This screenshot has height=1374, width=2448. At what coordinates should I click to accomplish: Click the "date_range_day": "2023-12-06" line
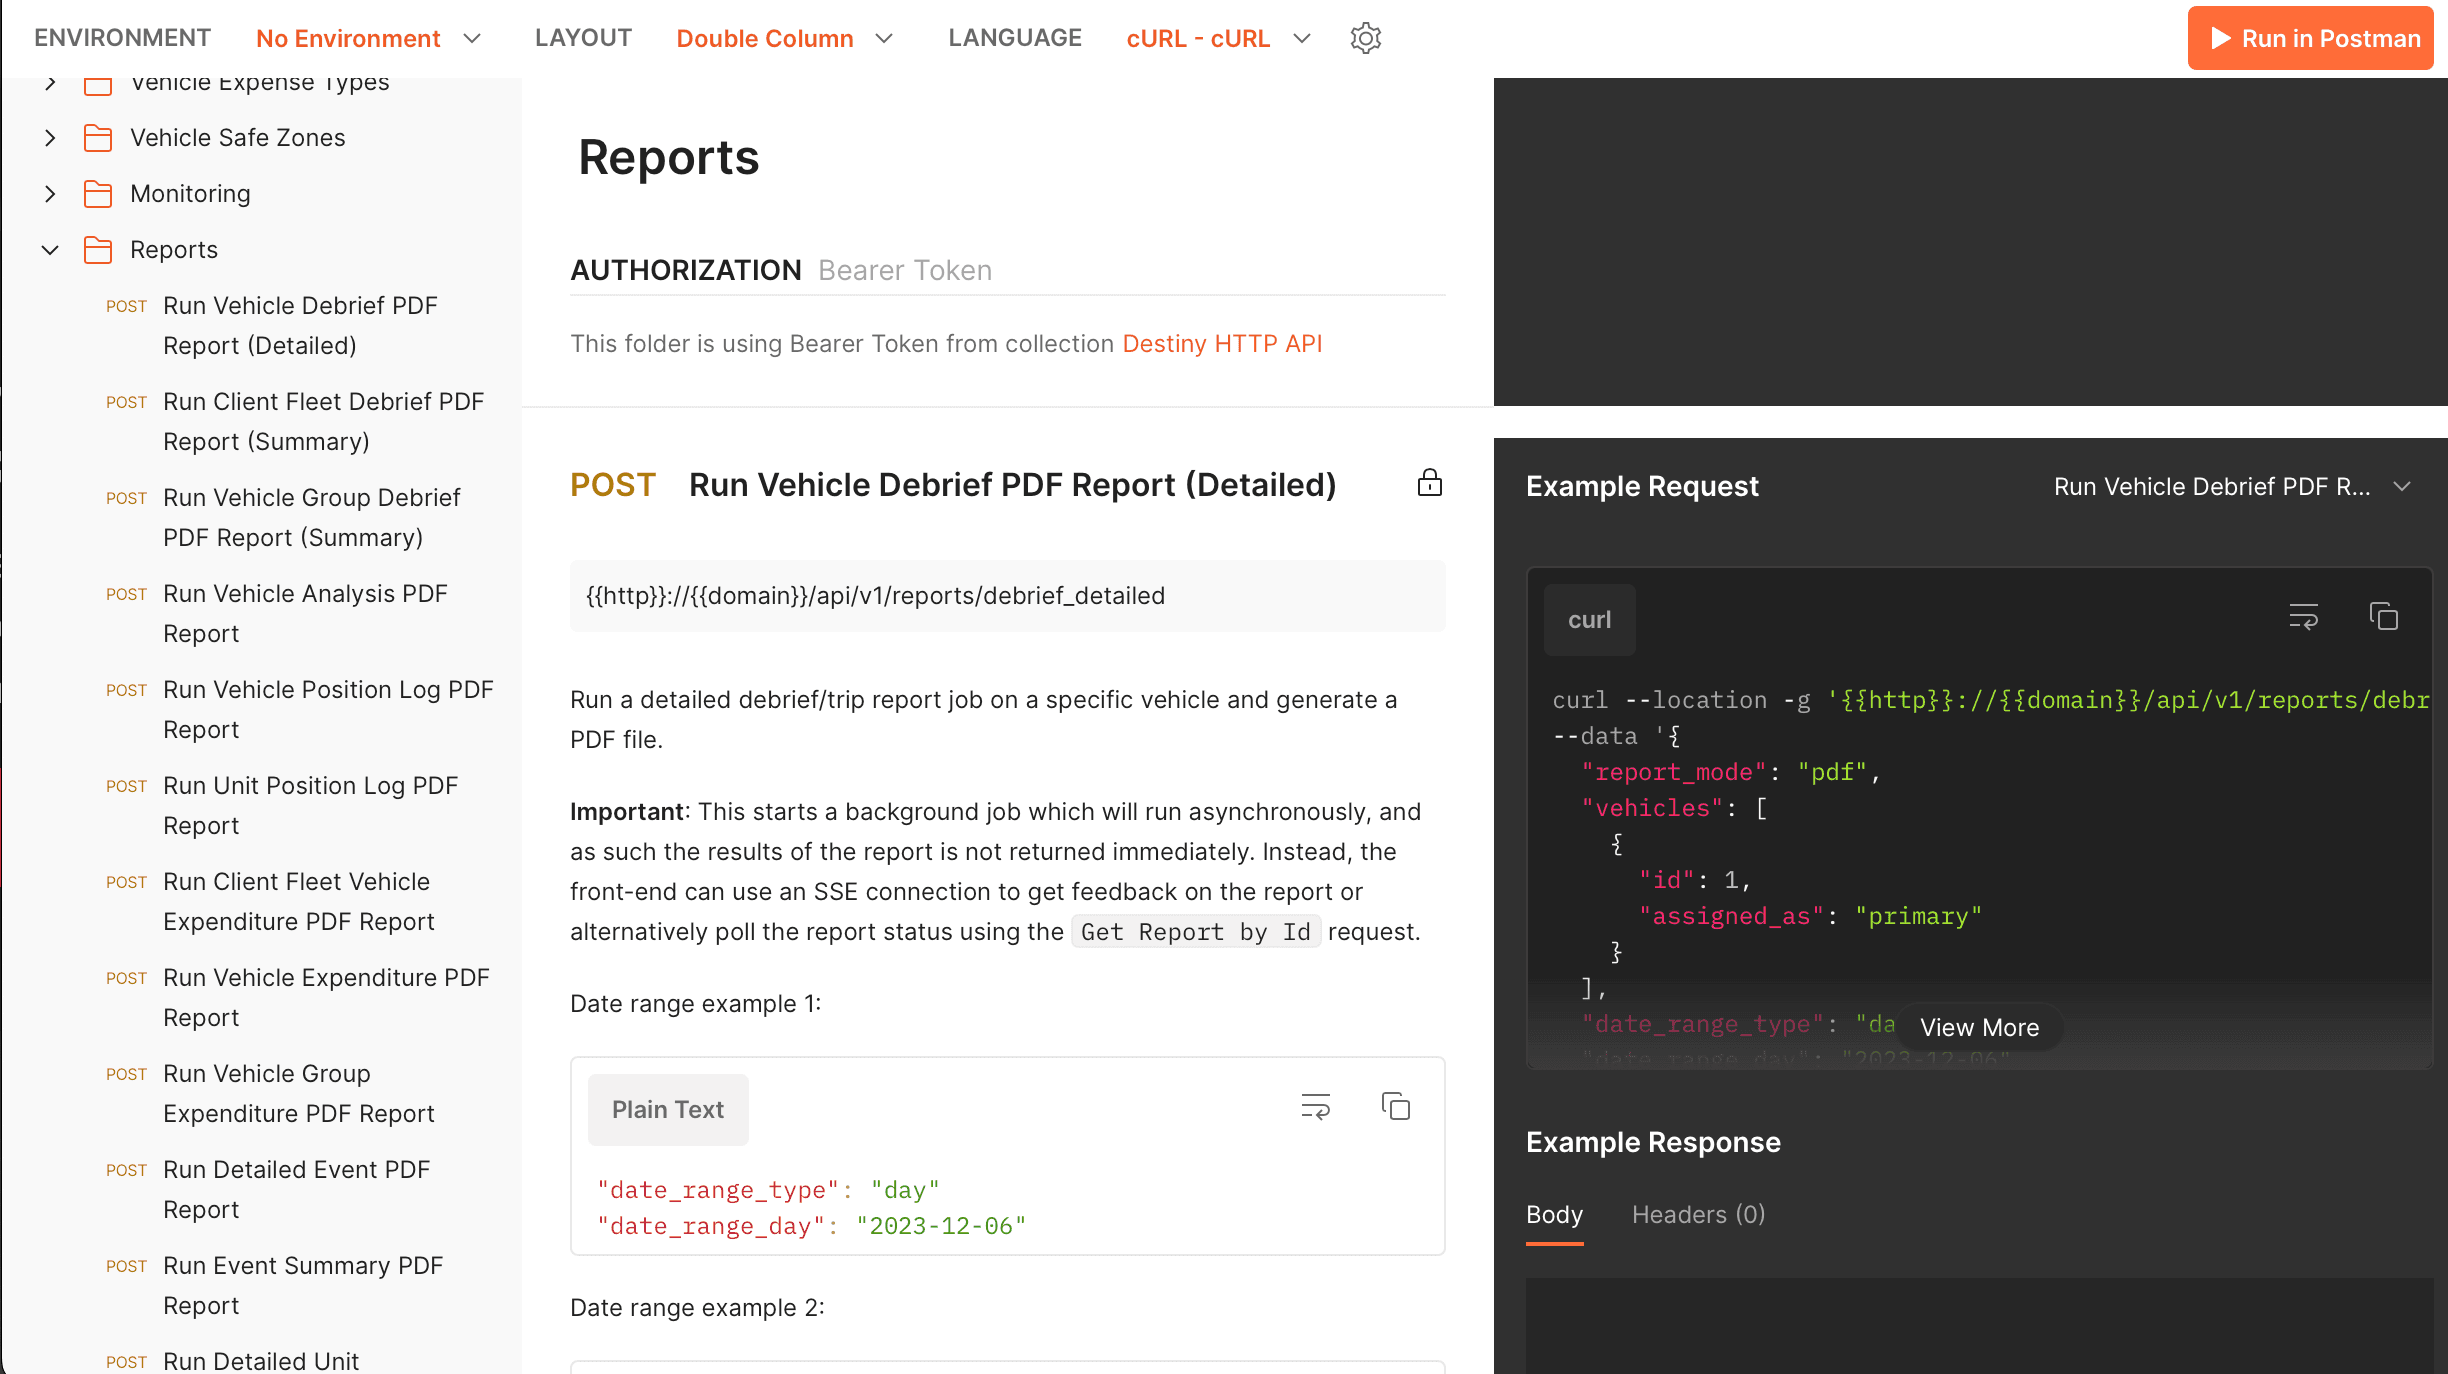[812, 1226]
